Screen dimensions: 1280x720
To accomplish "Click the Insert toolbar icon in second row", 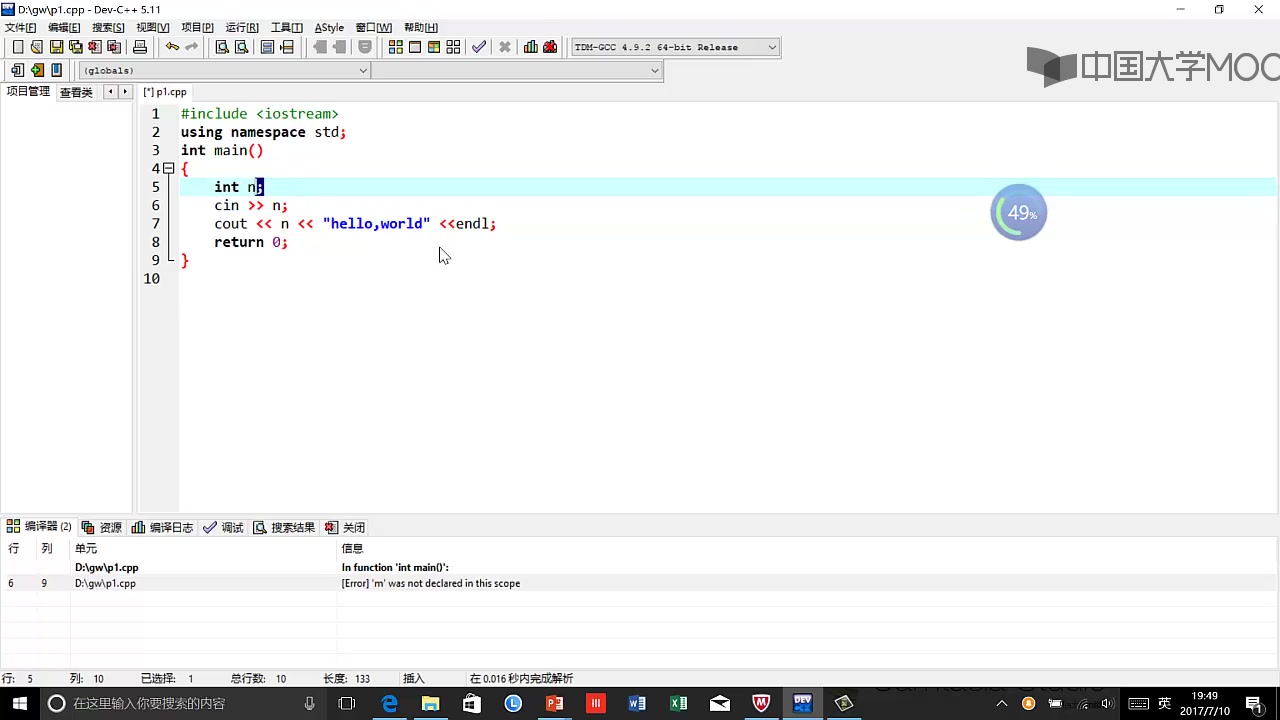I will point(17,70).
